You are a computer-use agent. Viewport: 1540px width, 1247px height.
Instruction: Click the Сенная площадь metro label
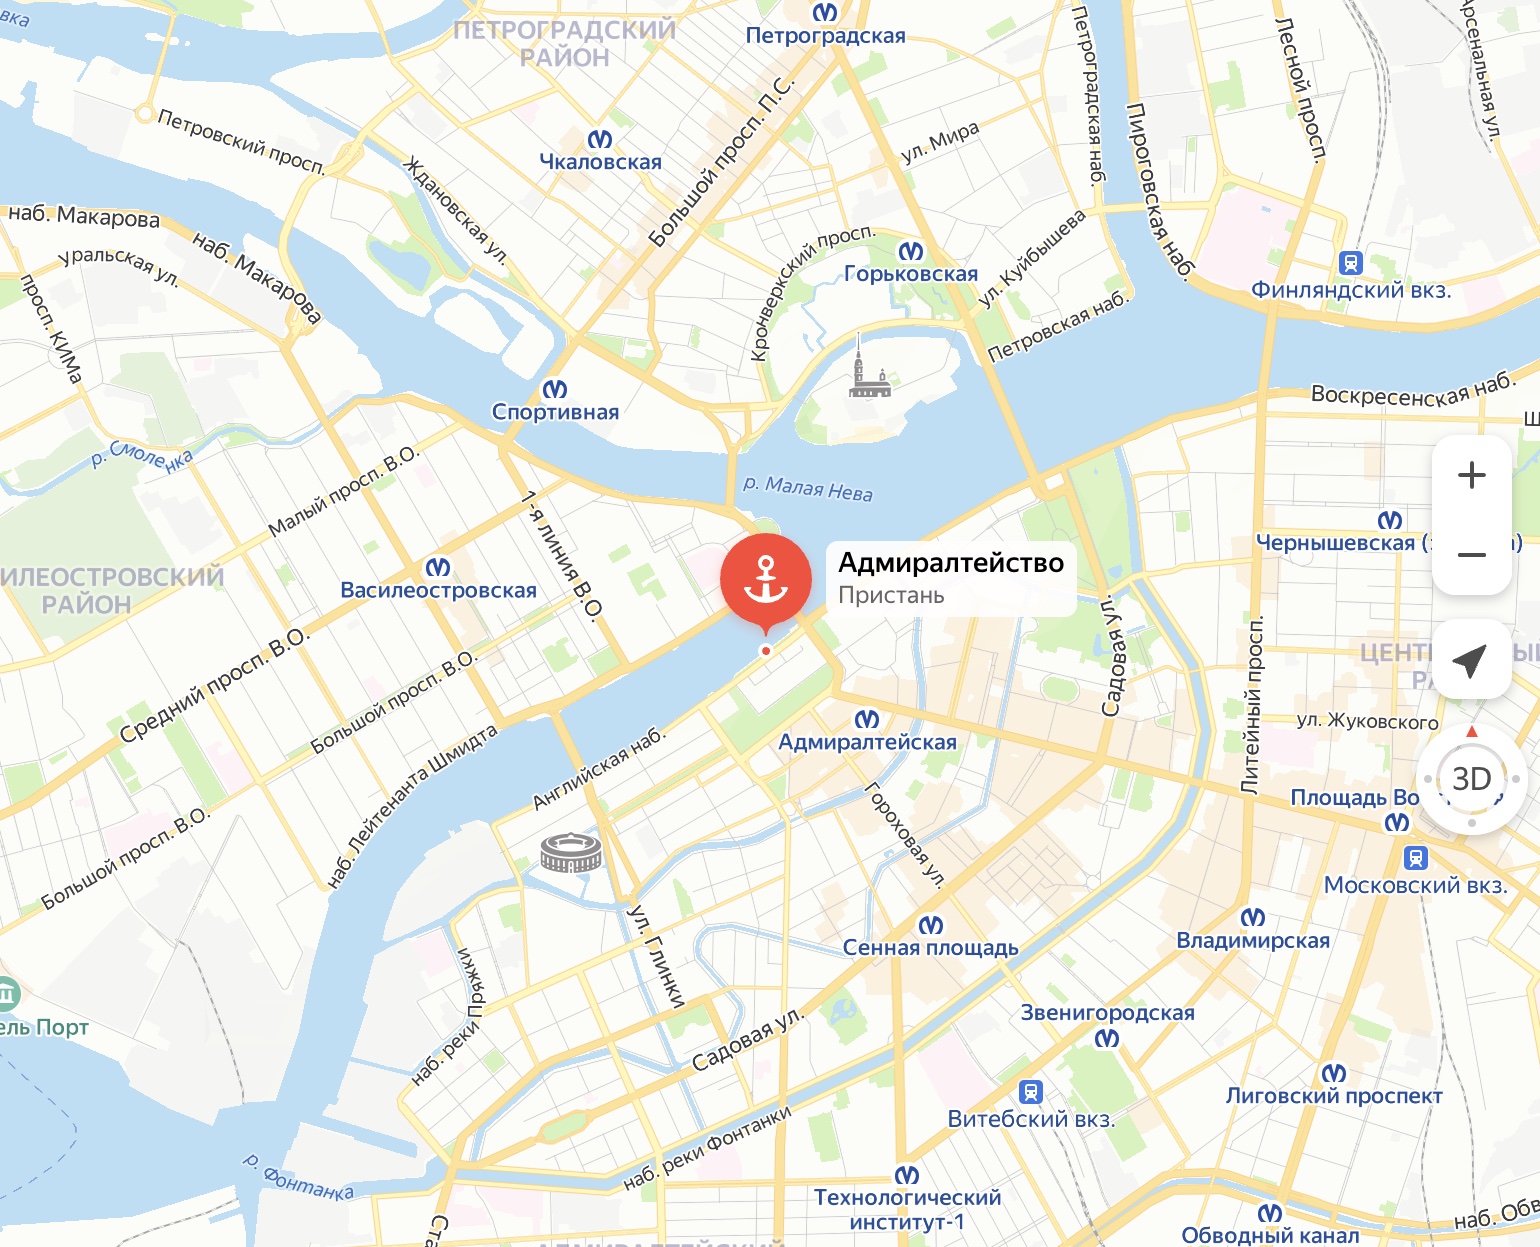(x=931, y=948)
